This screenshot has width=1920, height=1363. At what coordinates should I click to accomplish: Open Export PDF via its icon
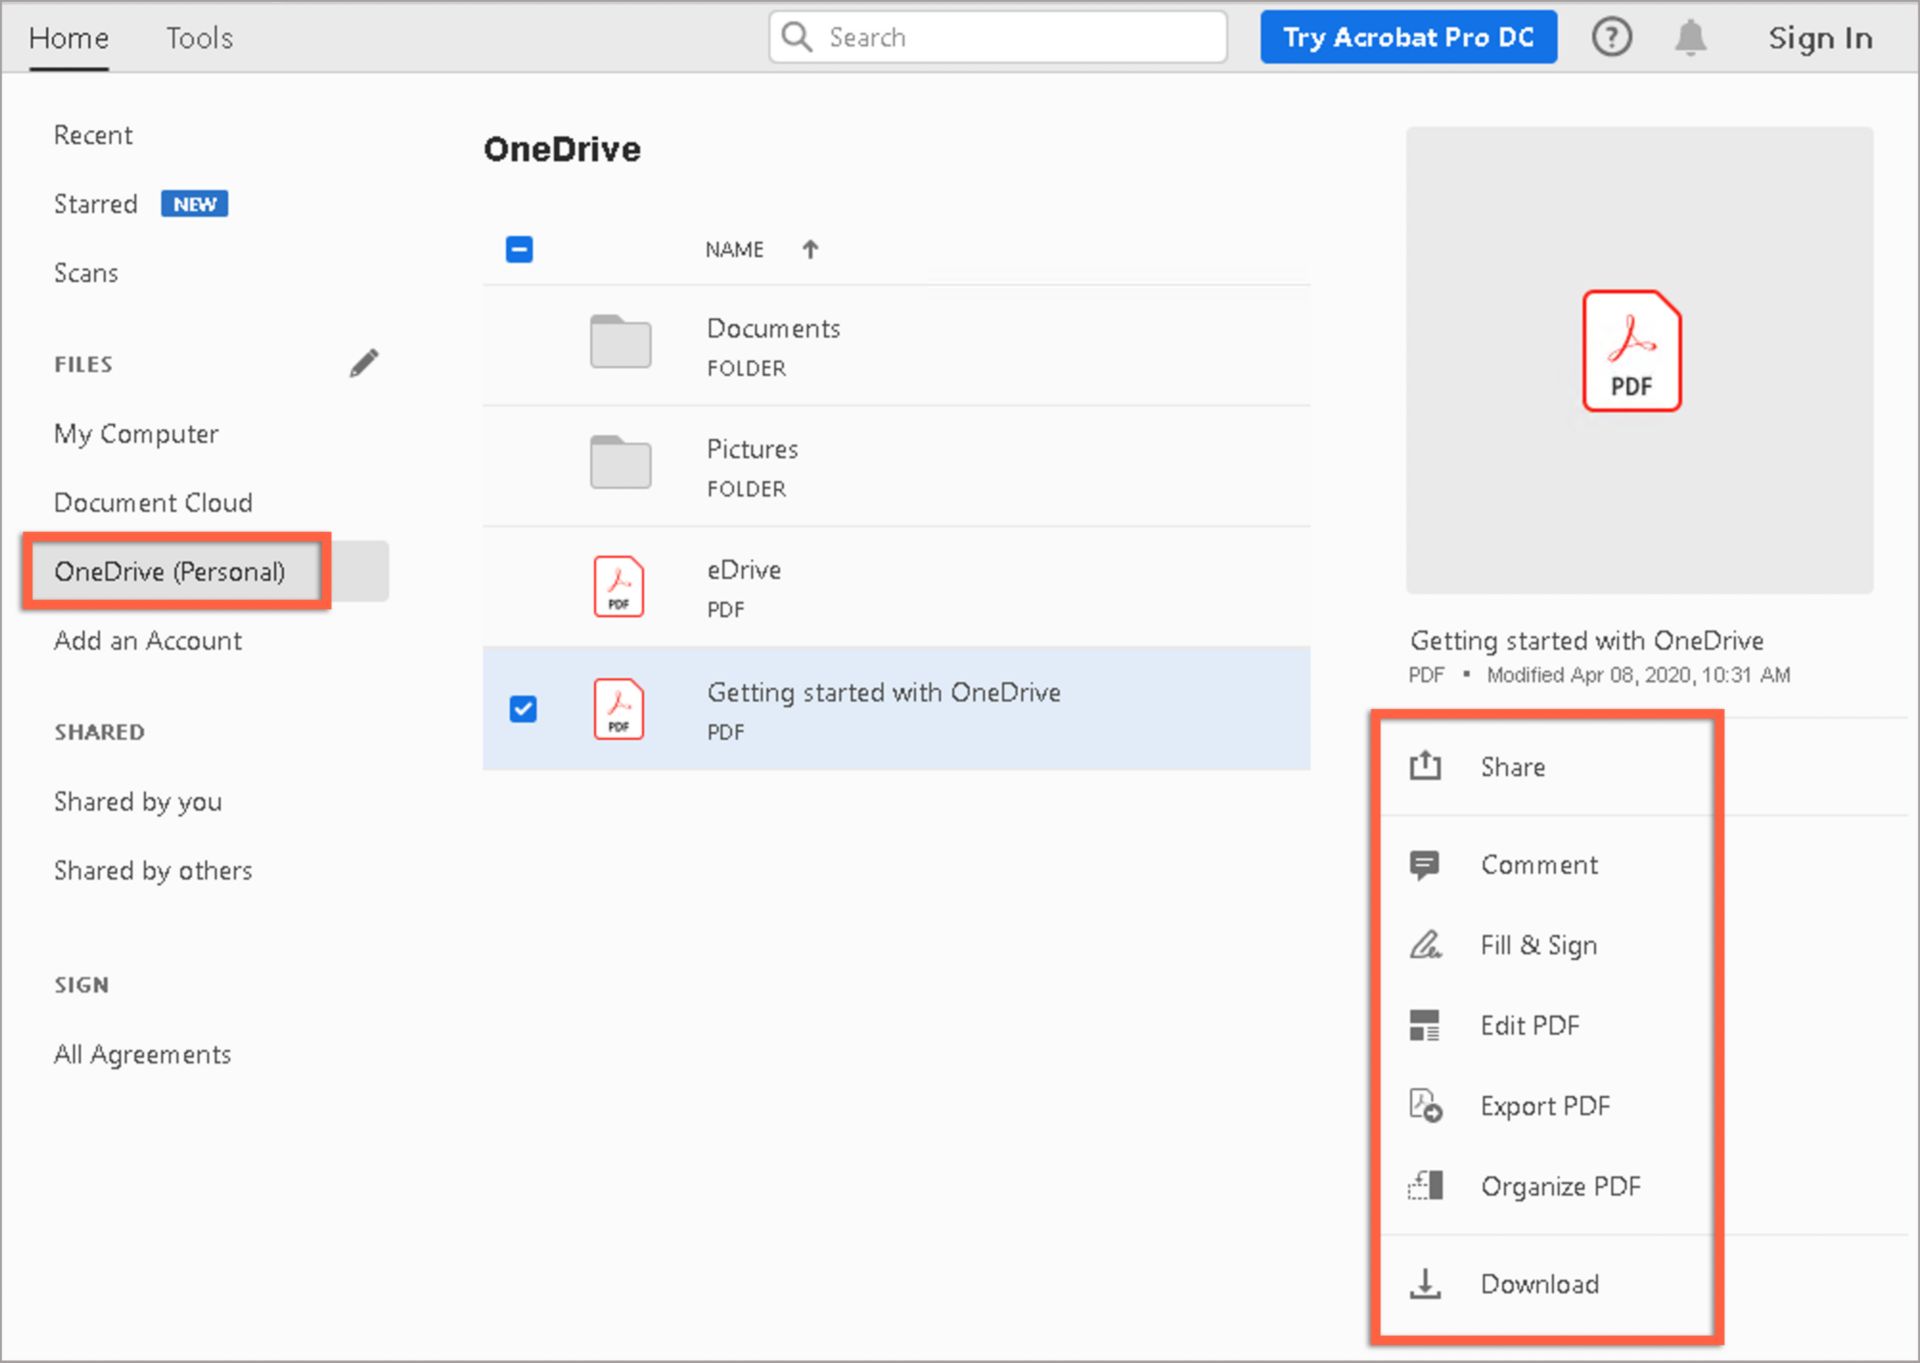click(x=1426, y=1105)
